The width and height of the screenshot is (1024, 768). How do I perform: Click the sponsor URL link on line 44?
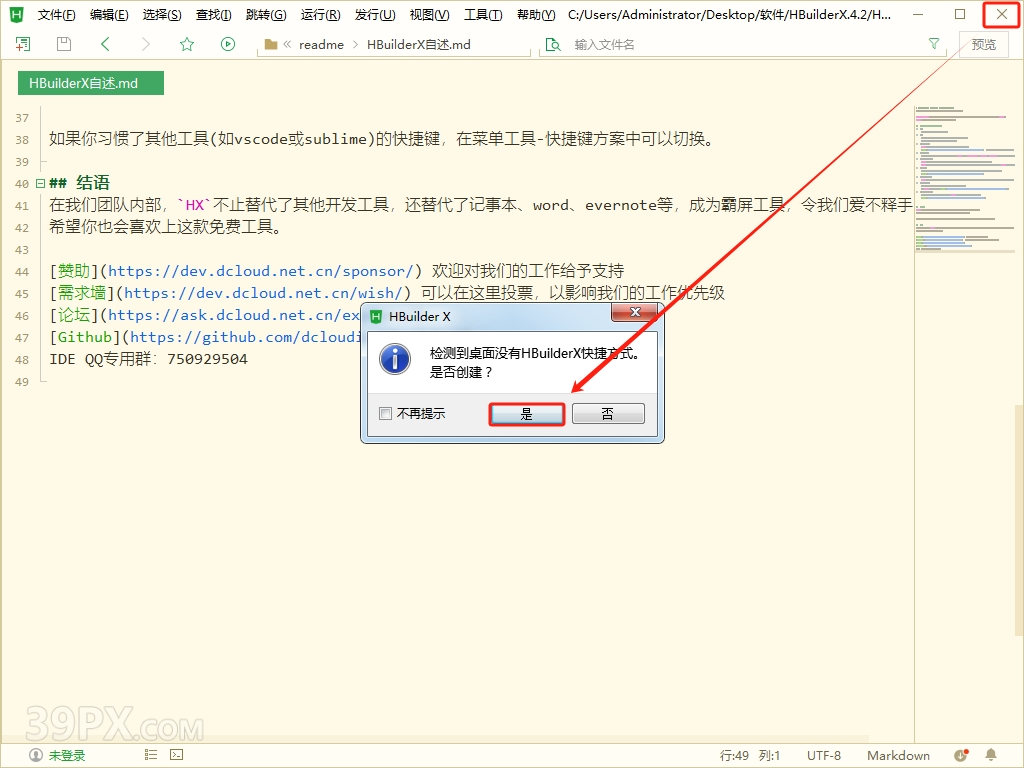coord(261,271)
